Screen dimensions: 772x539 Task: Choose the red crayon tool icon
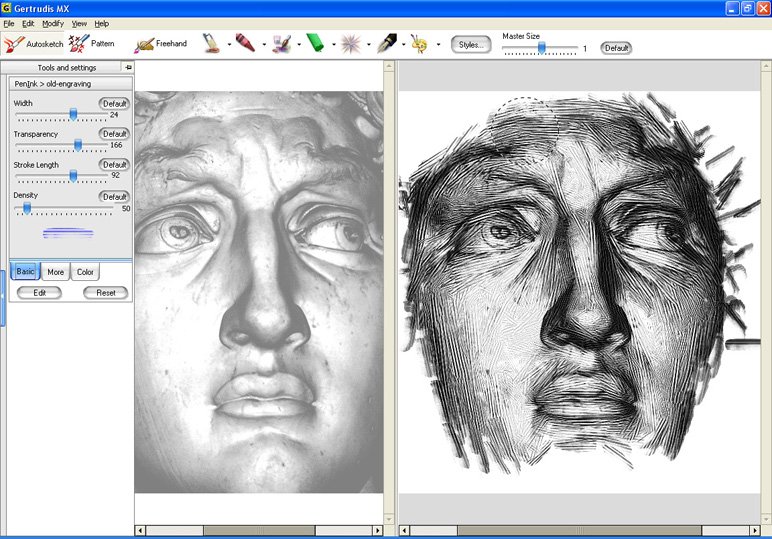click(x=245, y=44)
